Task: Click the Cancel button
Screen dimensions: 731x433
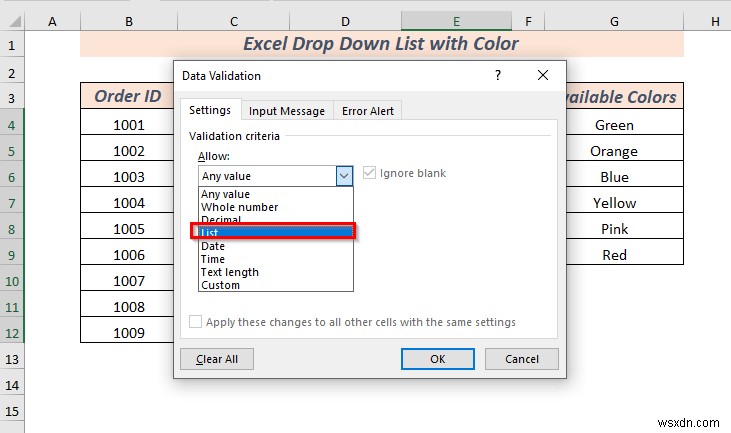Action: (x=522, y=359)
